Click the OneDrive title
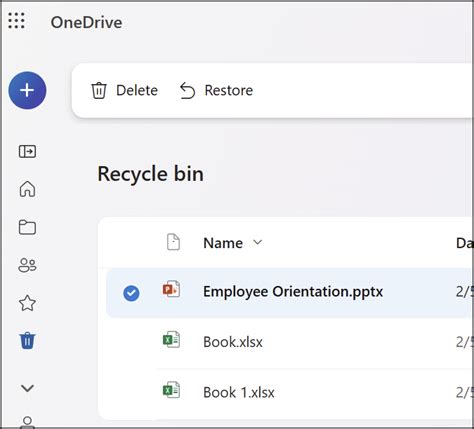The width and height of the screenshot is (474, 429). click(x=86, y=23)
